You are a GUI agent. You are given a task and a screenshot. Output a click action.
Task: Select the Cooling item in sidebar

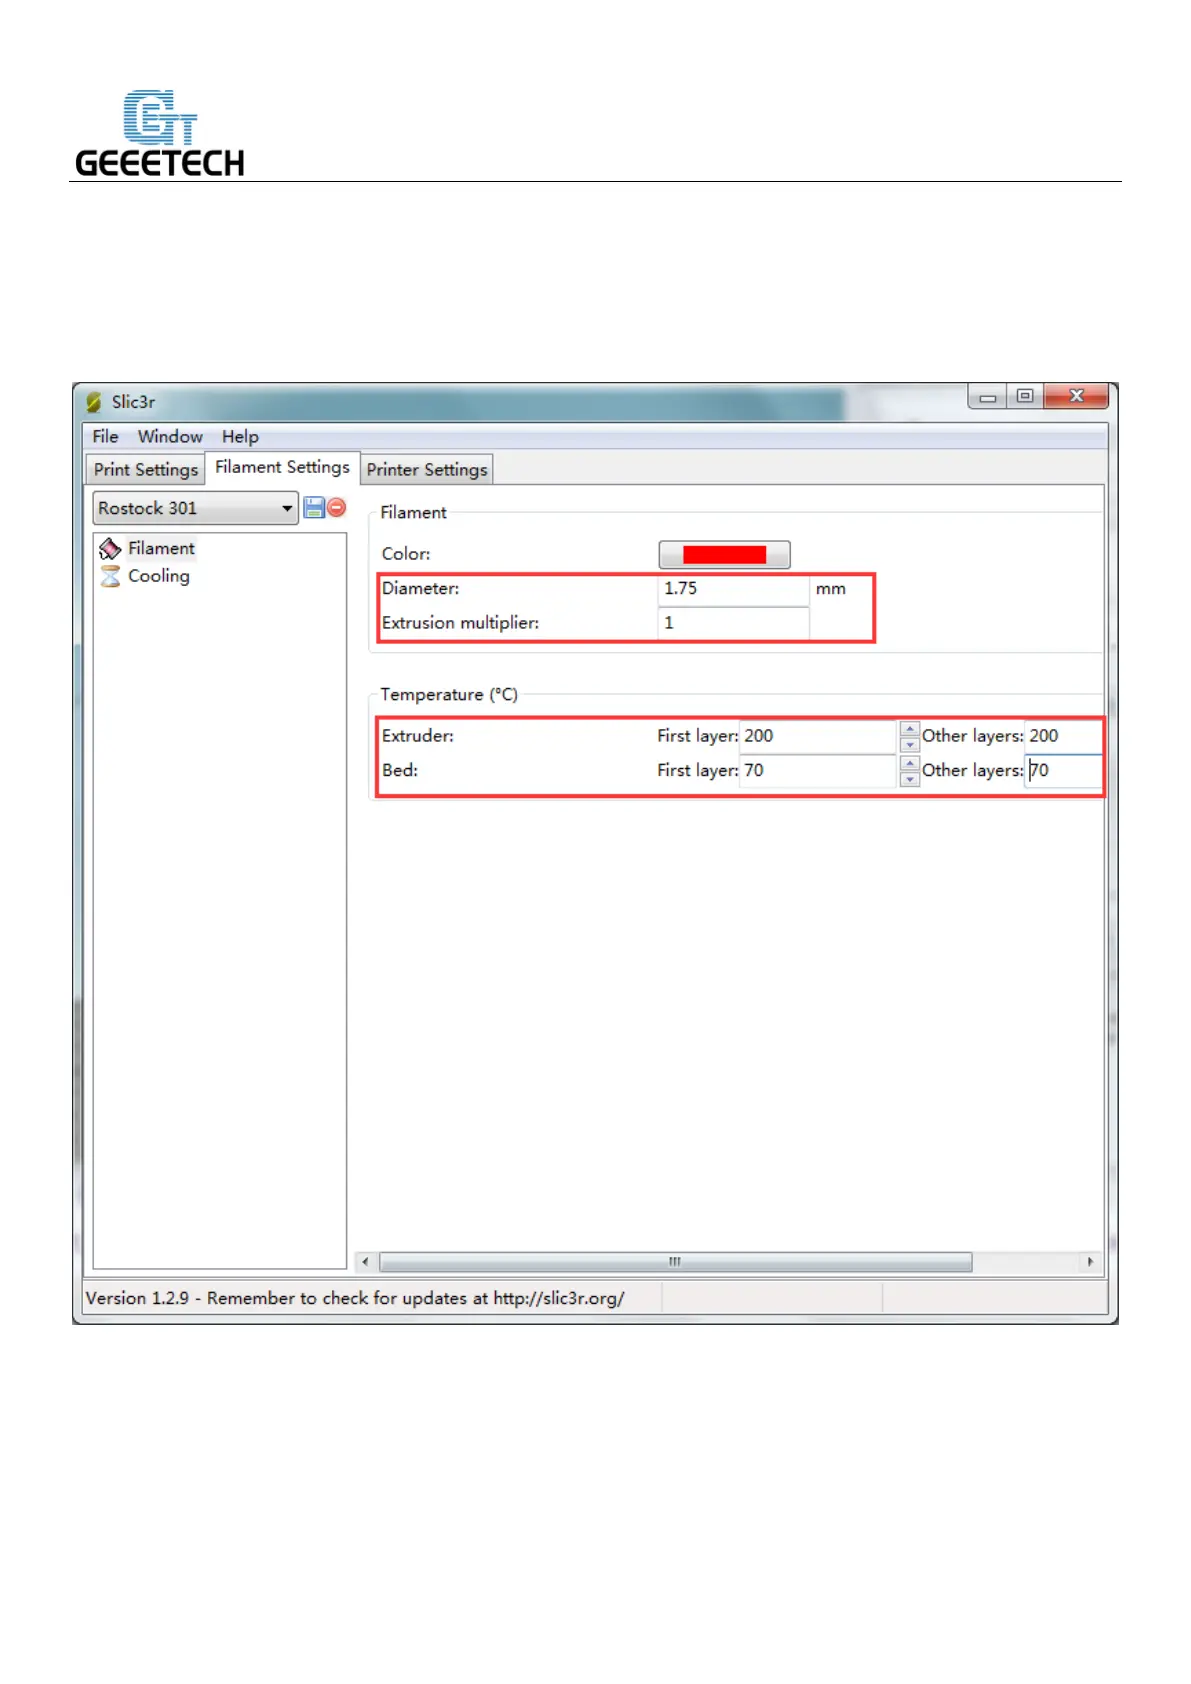click(x=158, y=576)
